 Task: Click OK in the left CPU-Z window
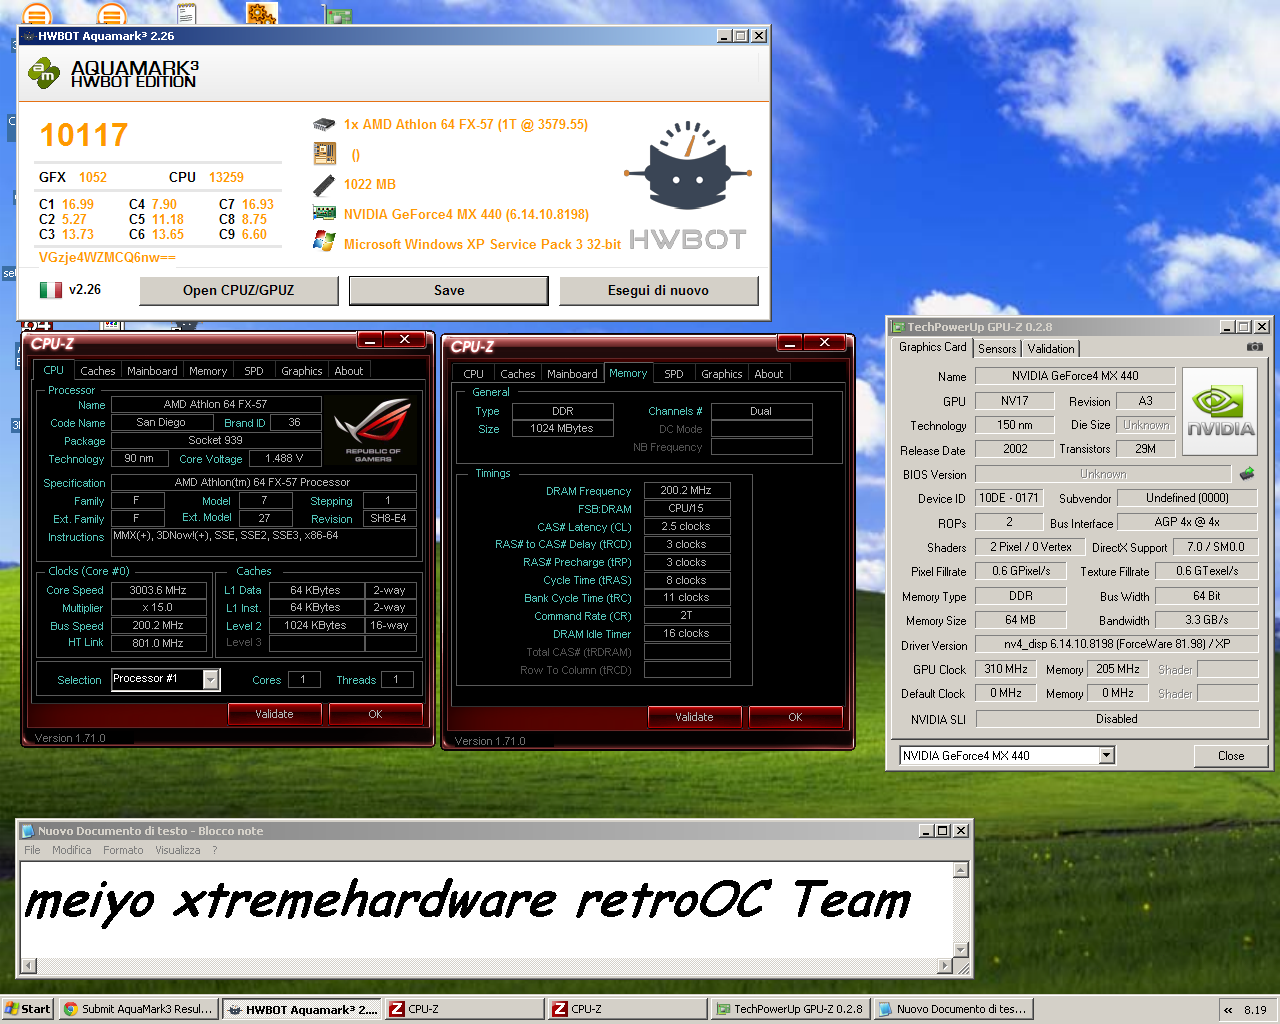(x=375, y=714)
